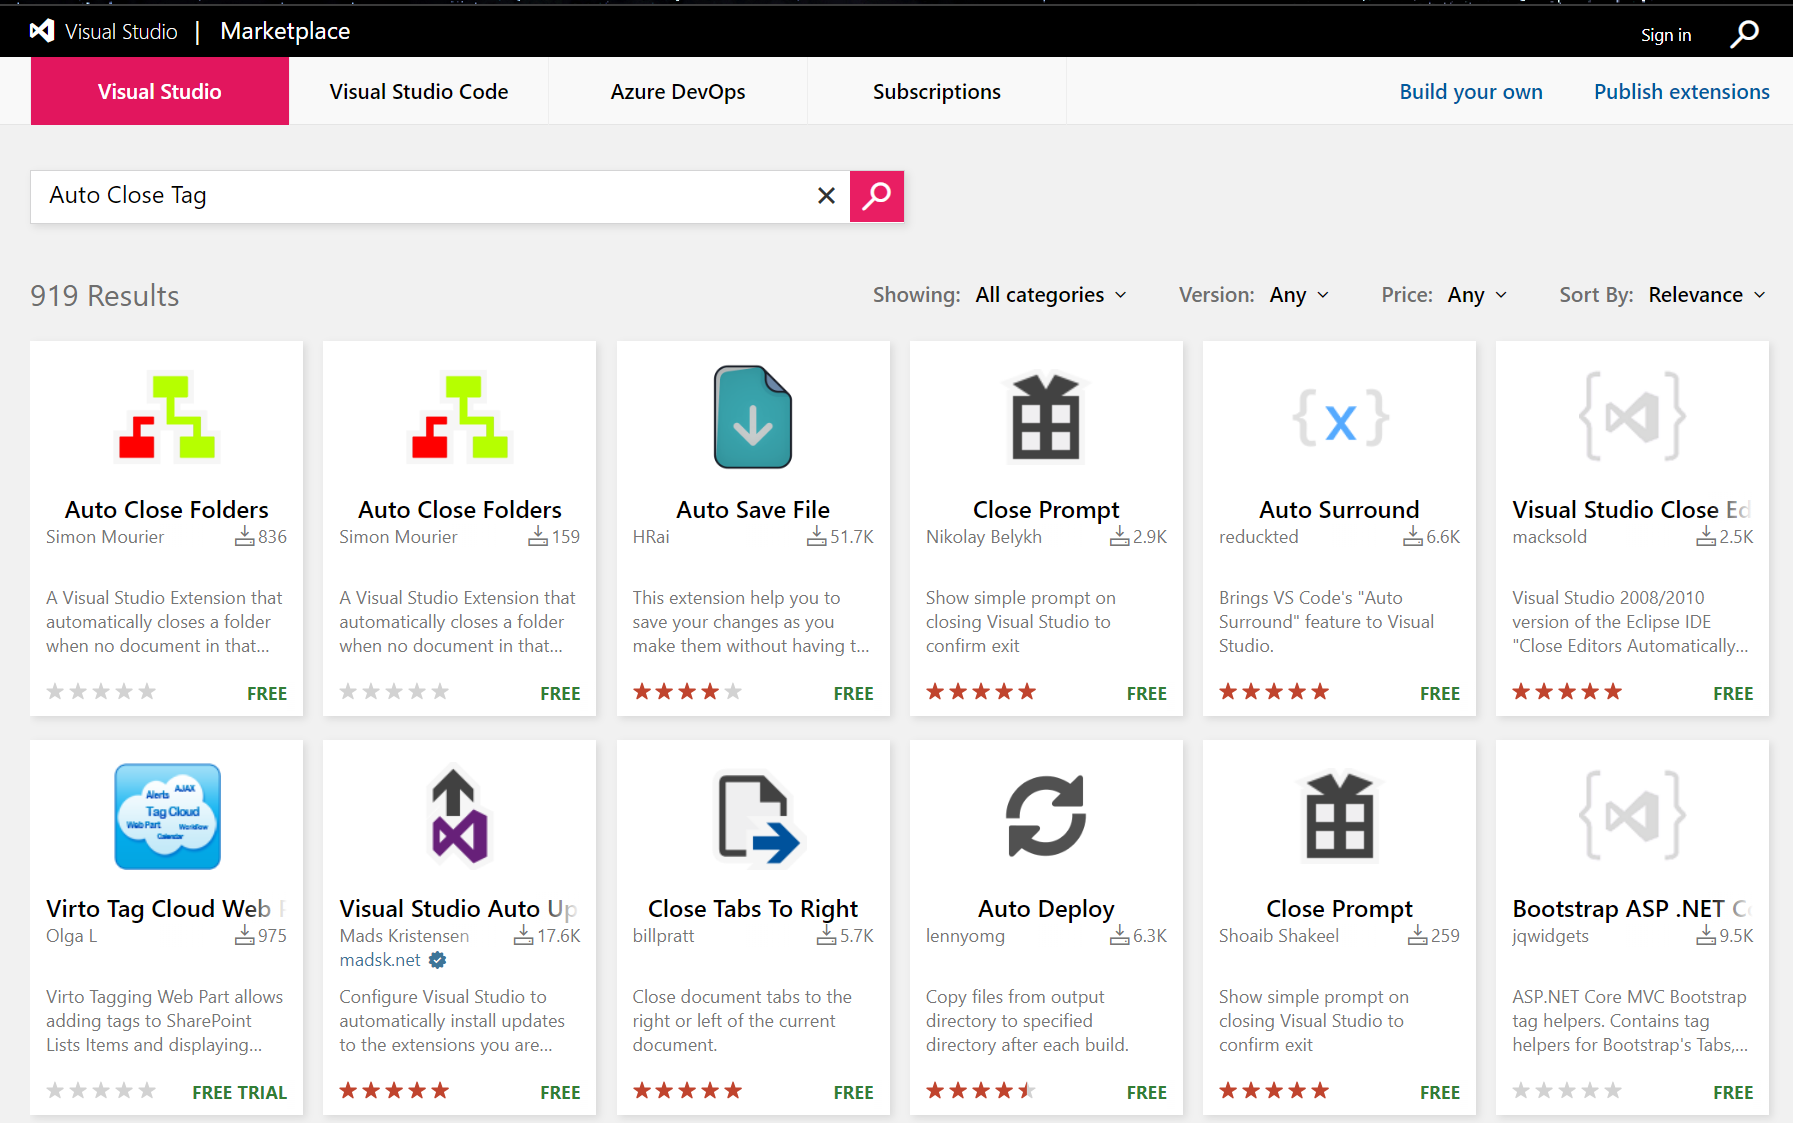Switch to the Subscriptions tab
Image resolution: width=1793 pixels, height=1123 pixels.
[937, 91]
